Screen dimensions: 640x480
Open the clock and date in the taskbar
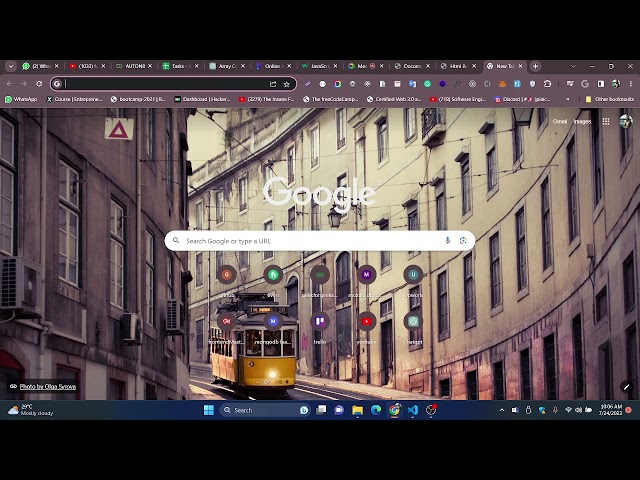610,410
